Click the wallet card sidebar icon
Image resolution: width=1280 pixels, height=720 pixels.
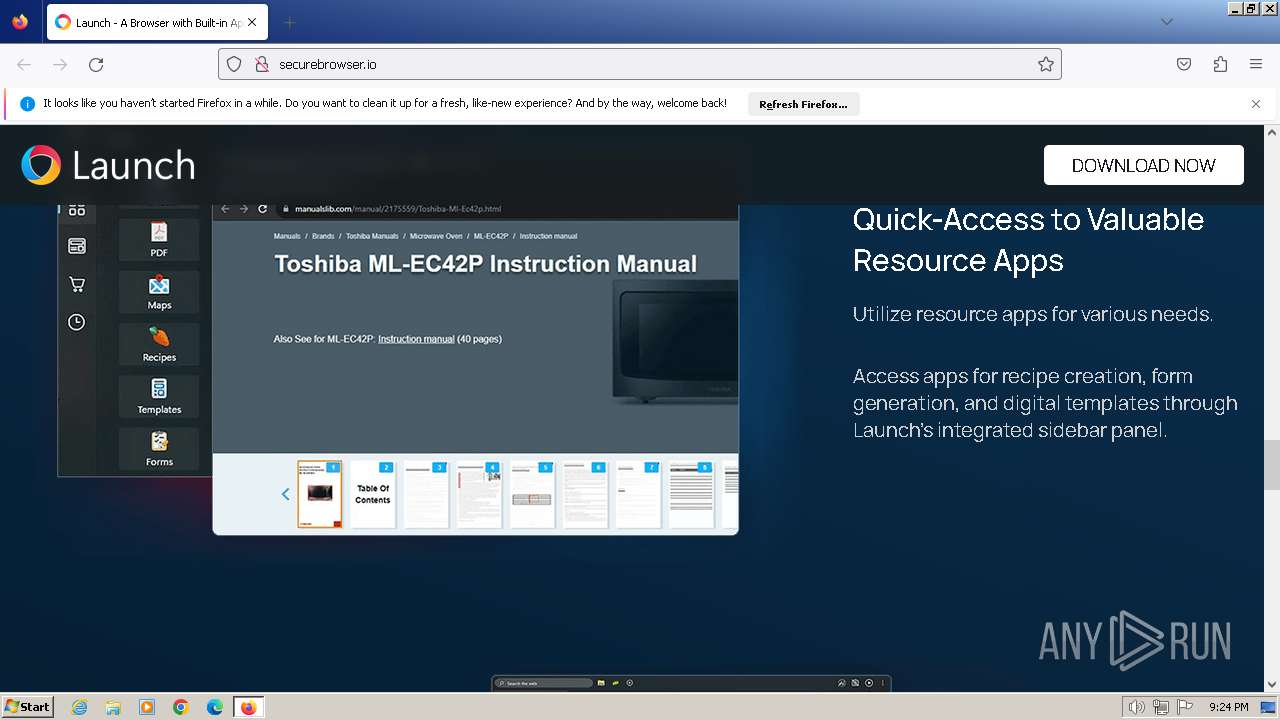77,246
